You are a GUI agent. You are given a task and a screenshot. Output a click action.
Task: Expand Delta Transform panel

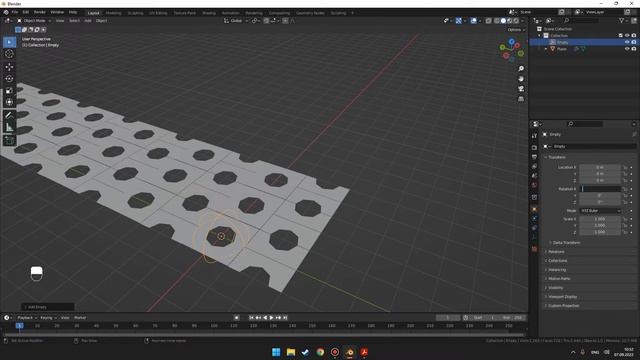click(566, 242)
